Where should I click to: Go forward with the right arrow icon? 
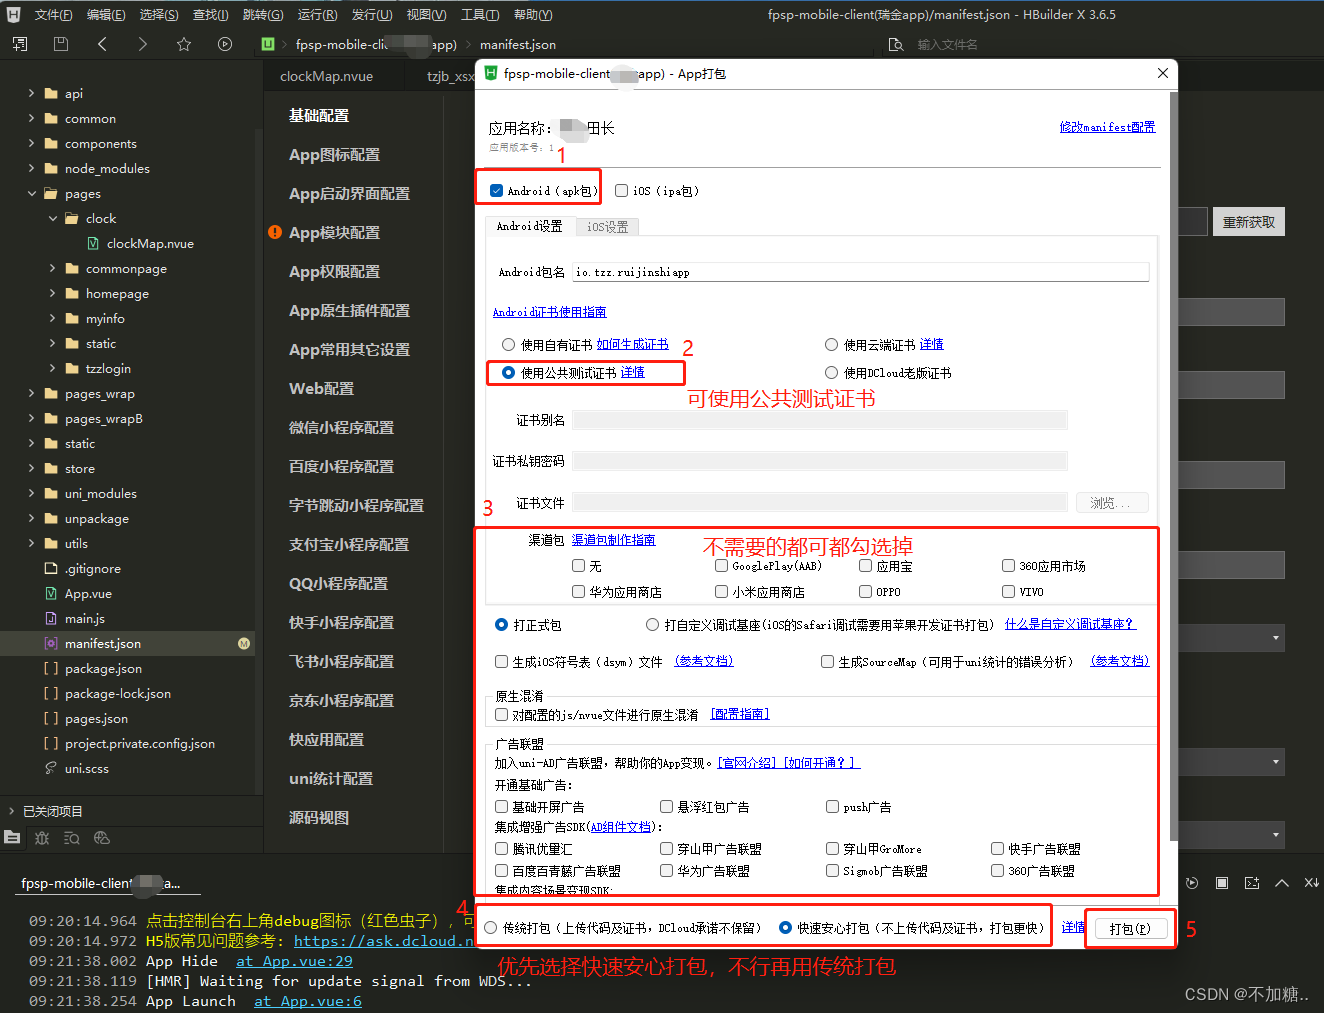(x=143, y=44)
